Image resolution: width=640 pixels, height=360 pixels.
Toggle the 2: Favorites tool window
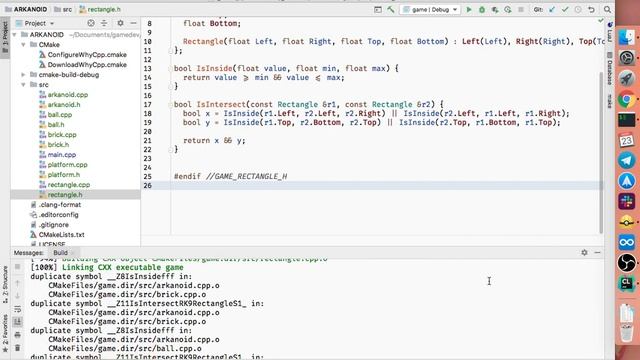5,333
